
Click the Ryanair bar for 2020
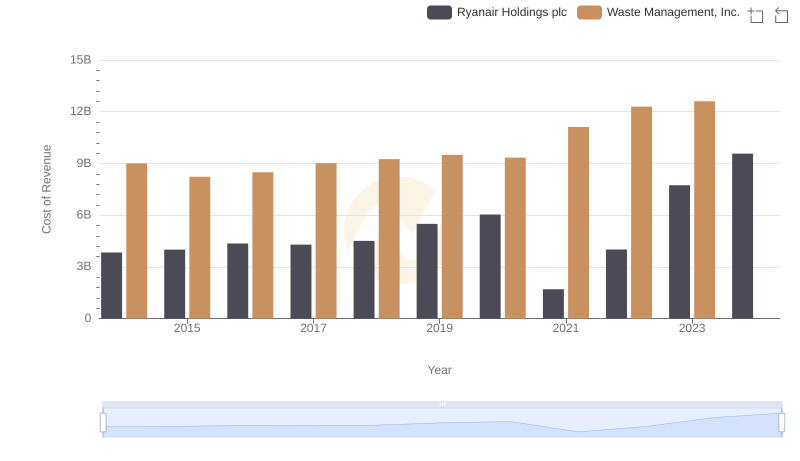pos(490,267)
